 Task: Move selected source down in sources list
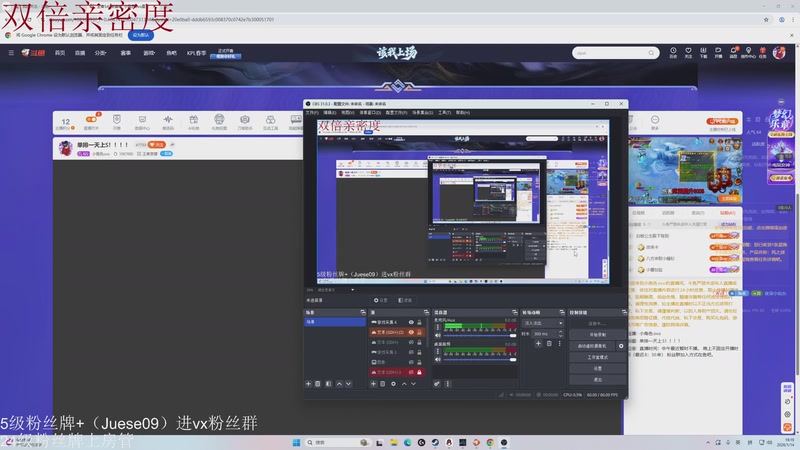pyautogui.click(x=414, y=384)
